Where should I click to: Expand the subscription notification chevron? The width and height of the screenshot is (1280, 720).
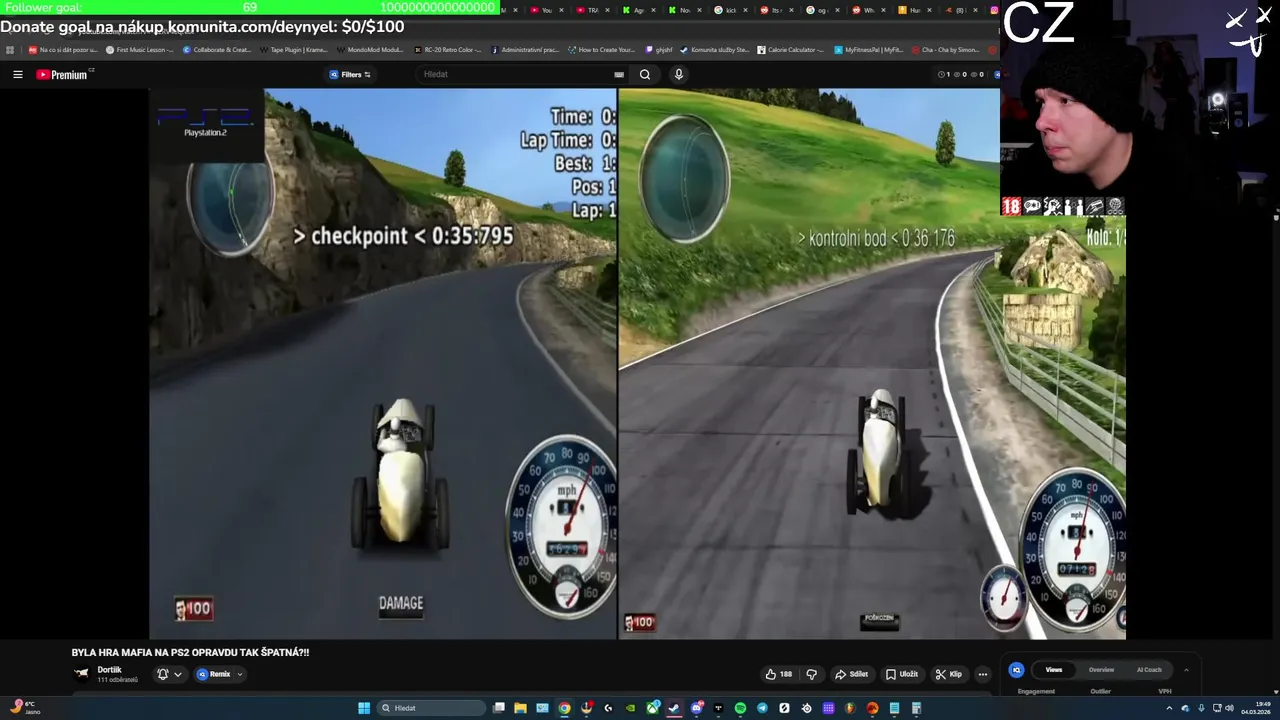point(178,674)
